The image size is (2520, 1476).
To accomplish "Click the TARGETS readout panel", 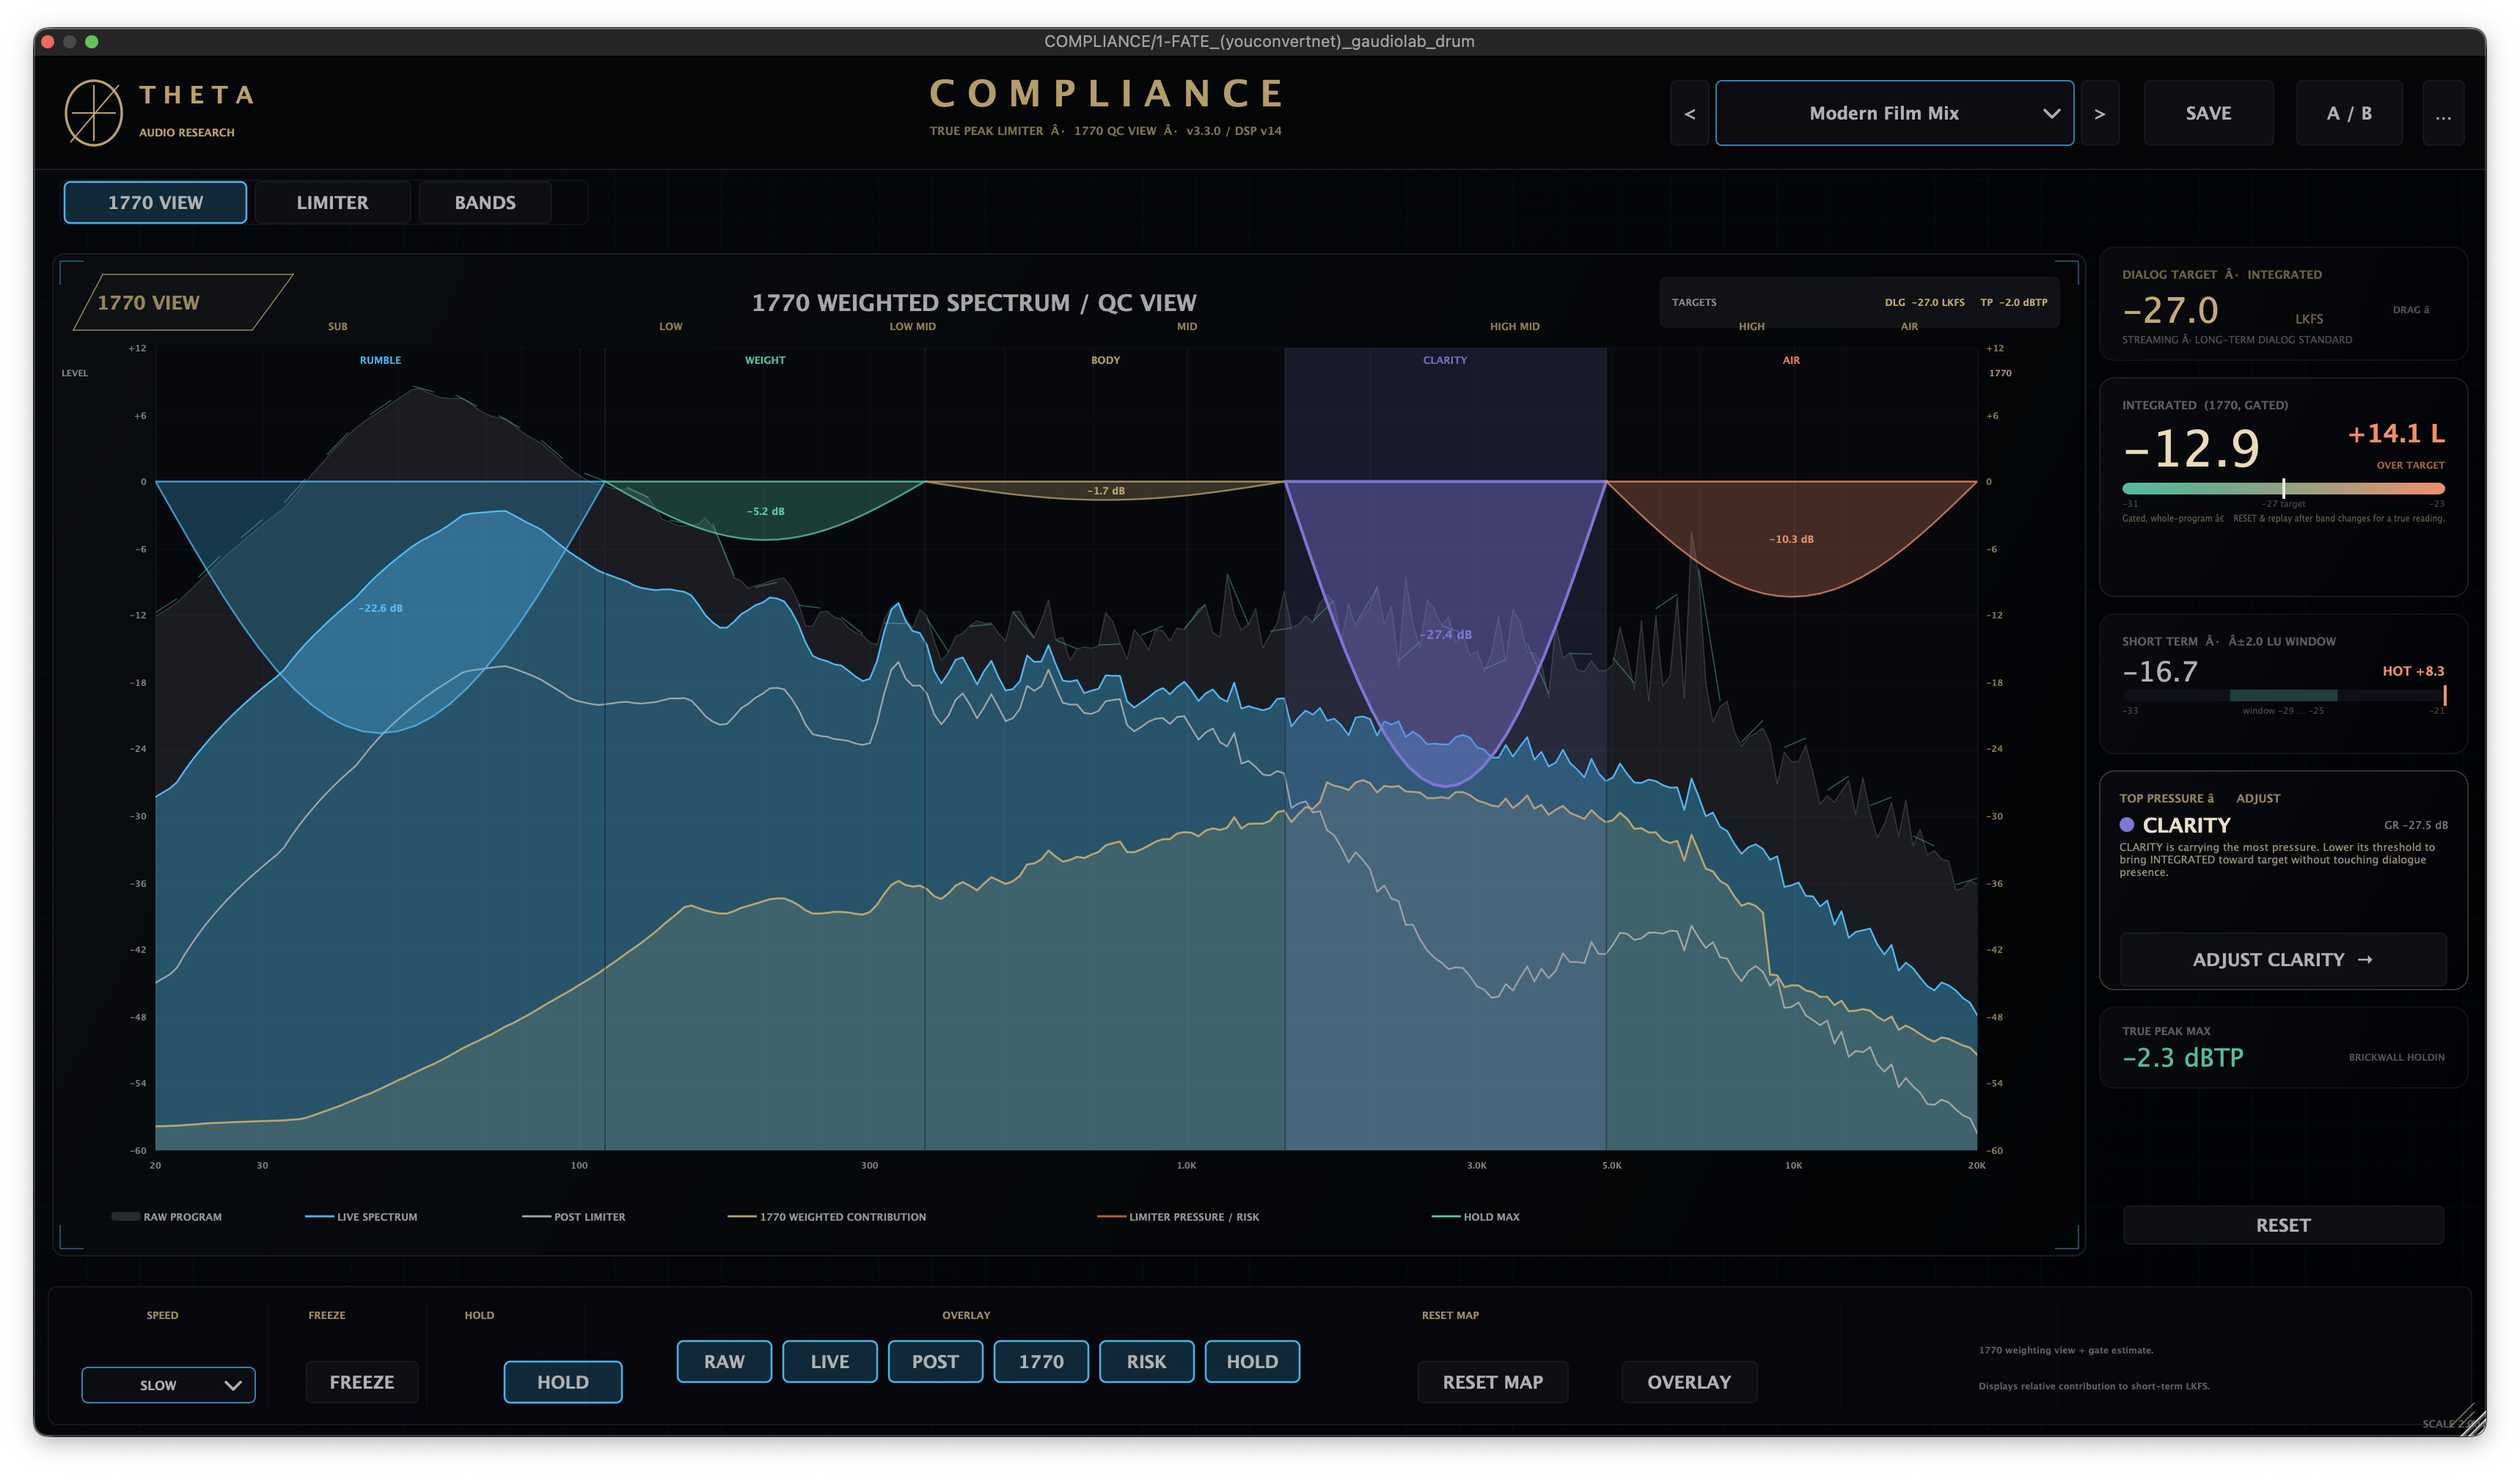I will pos(1859,302).
